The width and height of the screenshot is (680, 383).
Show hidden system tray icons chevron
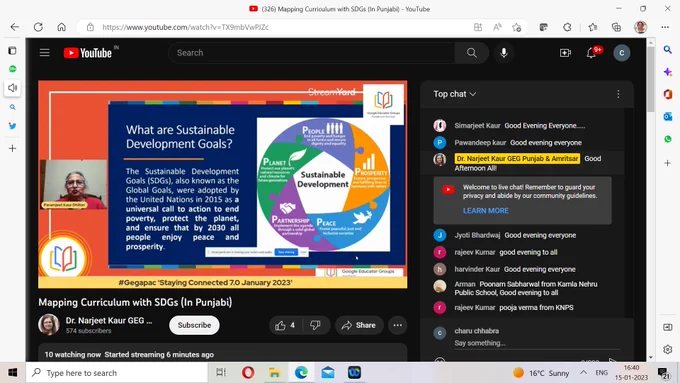pyautogui.click(x=584, y=373)
